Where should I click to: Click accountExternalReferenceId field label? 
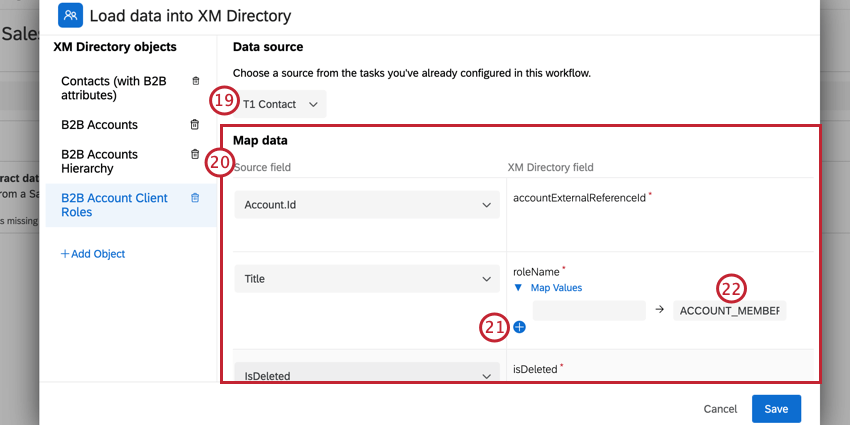coord(579,198)
